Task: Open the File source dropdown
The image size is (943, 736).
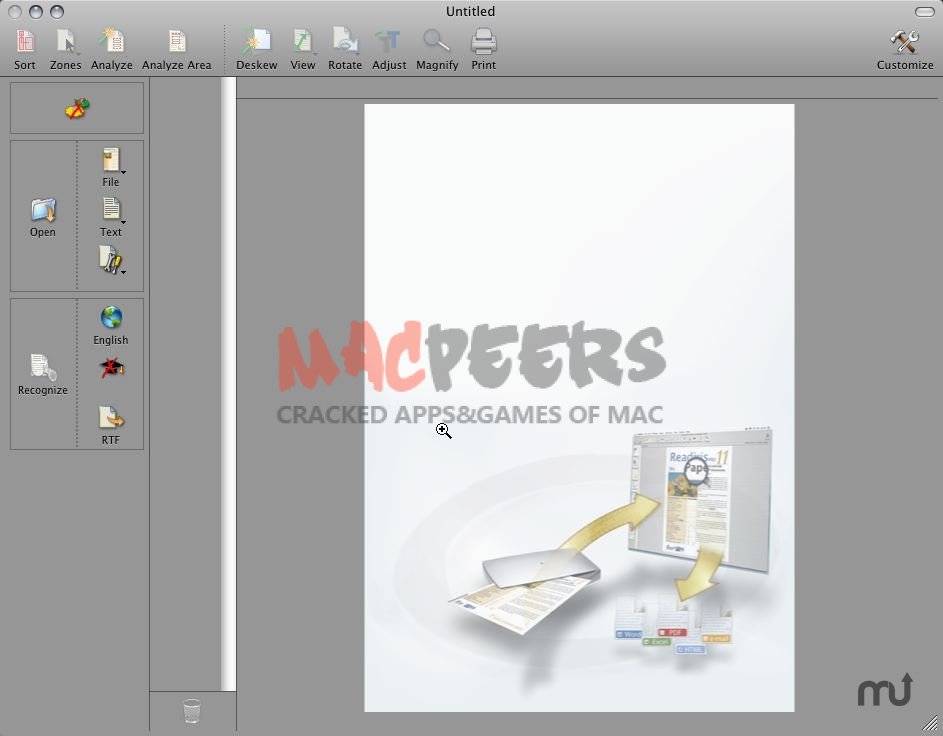Action: tap(111, 165)
